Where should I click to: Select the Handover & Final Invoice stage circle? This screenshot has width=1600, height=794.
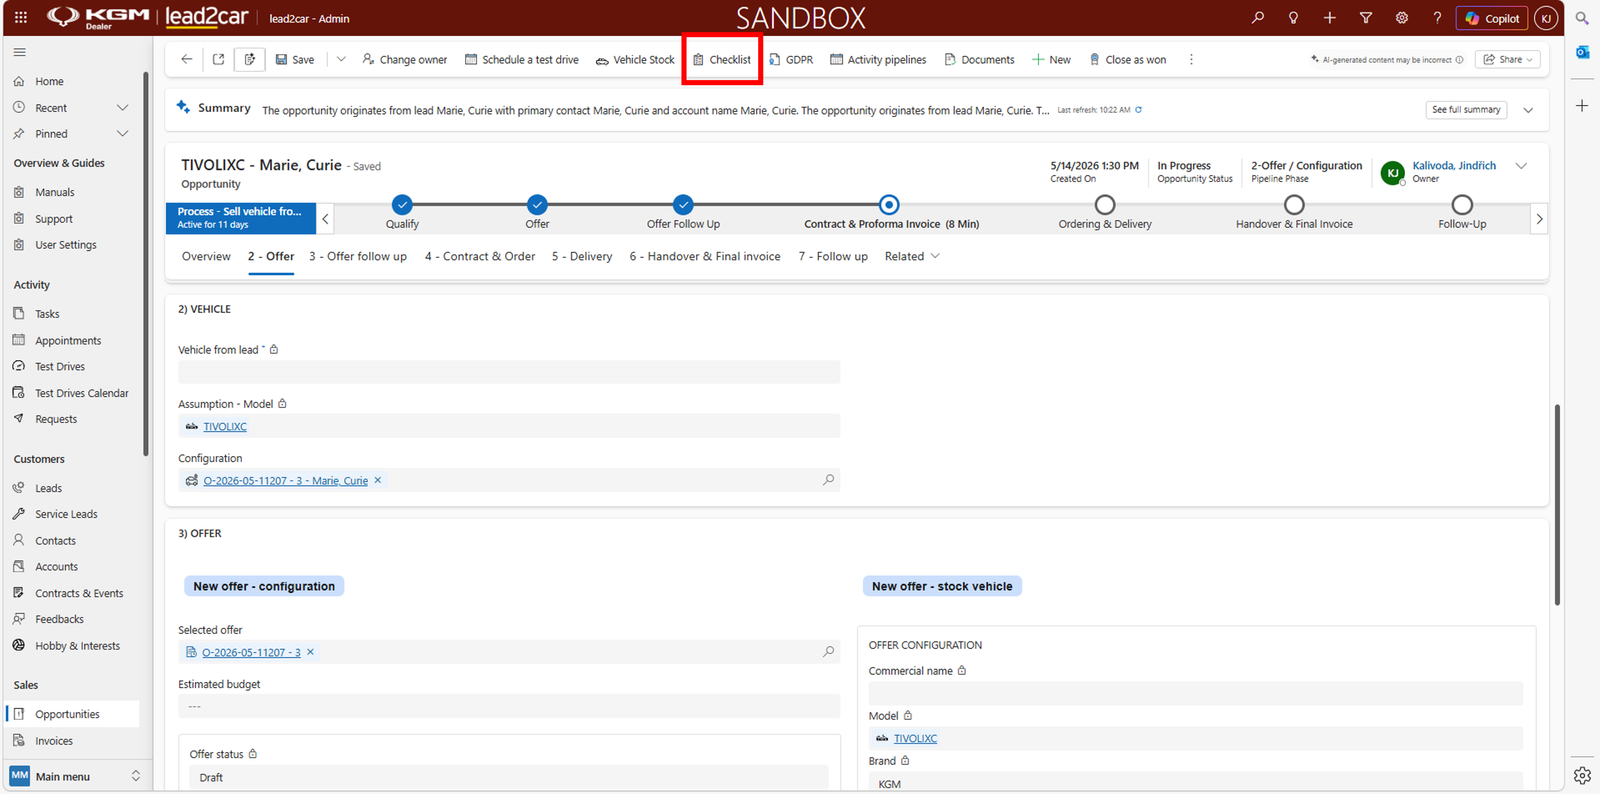click(1294, 205)
